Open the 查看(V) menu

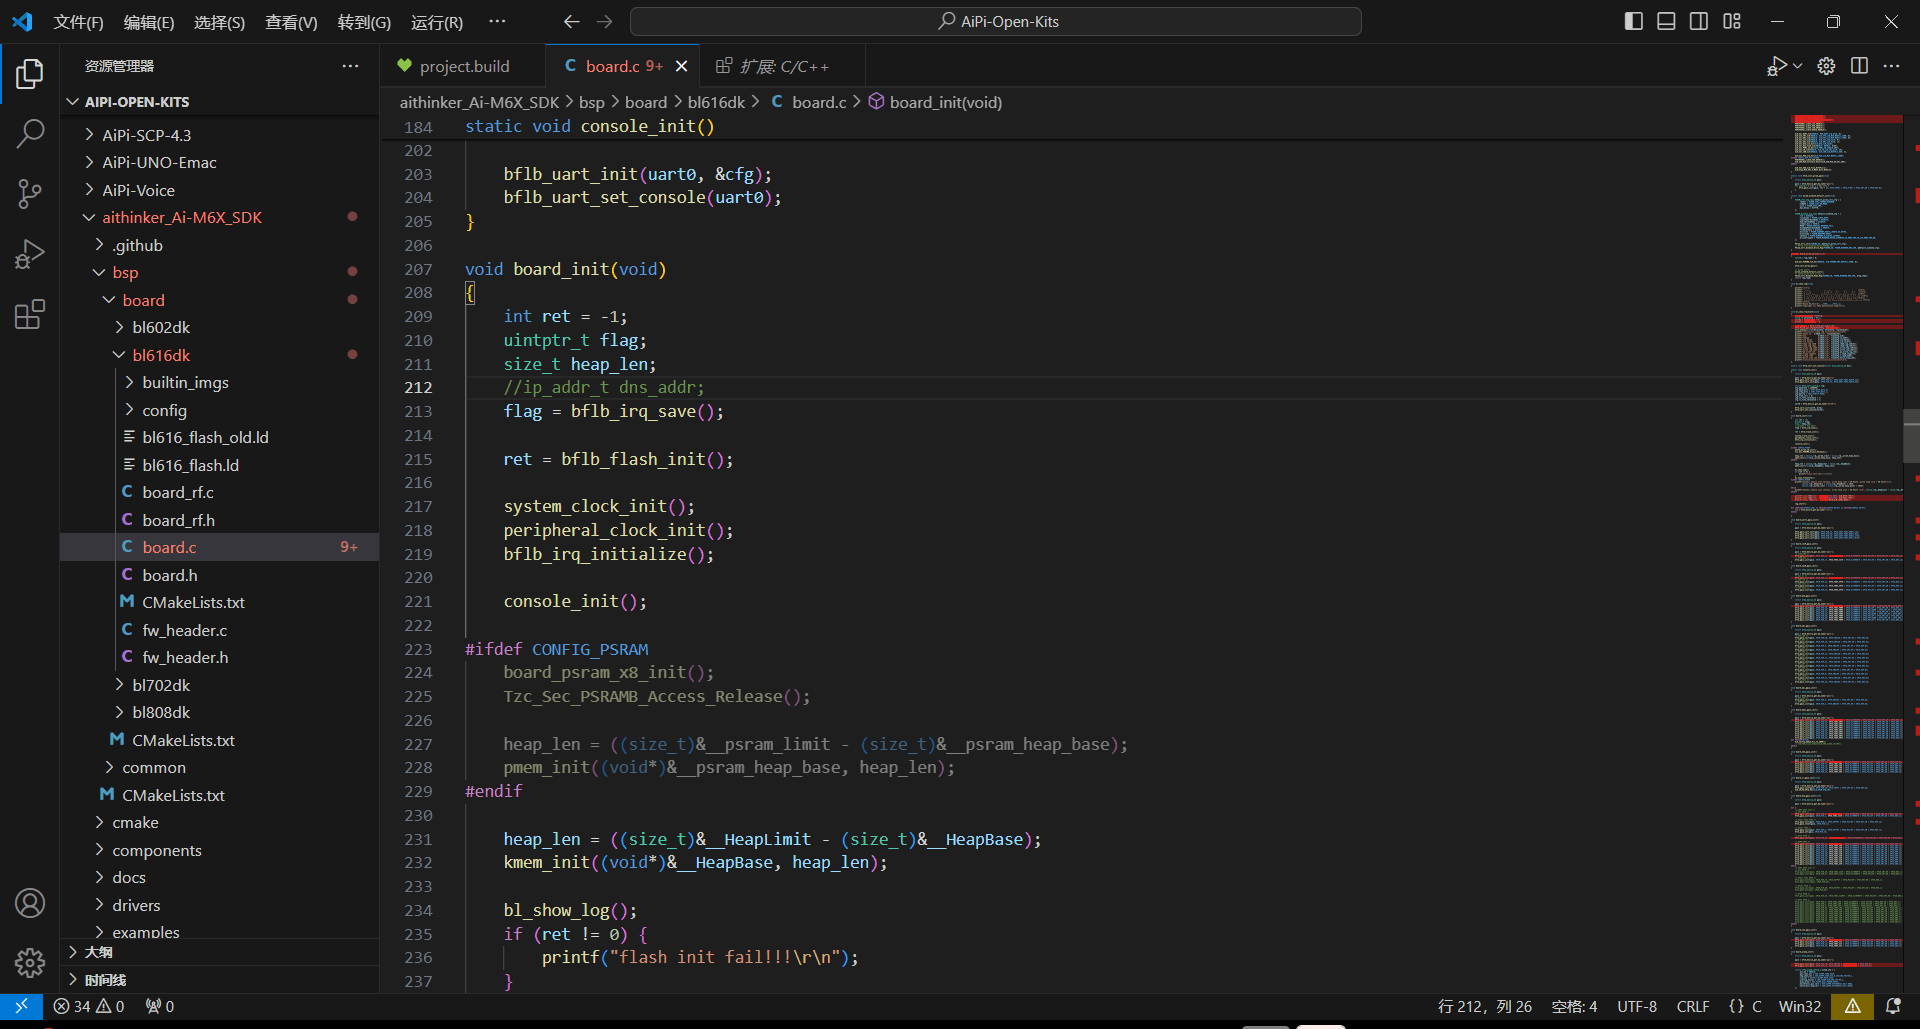[x=291, y=22]
